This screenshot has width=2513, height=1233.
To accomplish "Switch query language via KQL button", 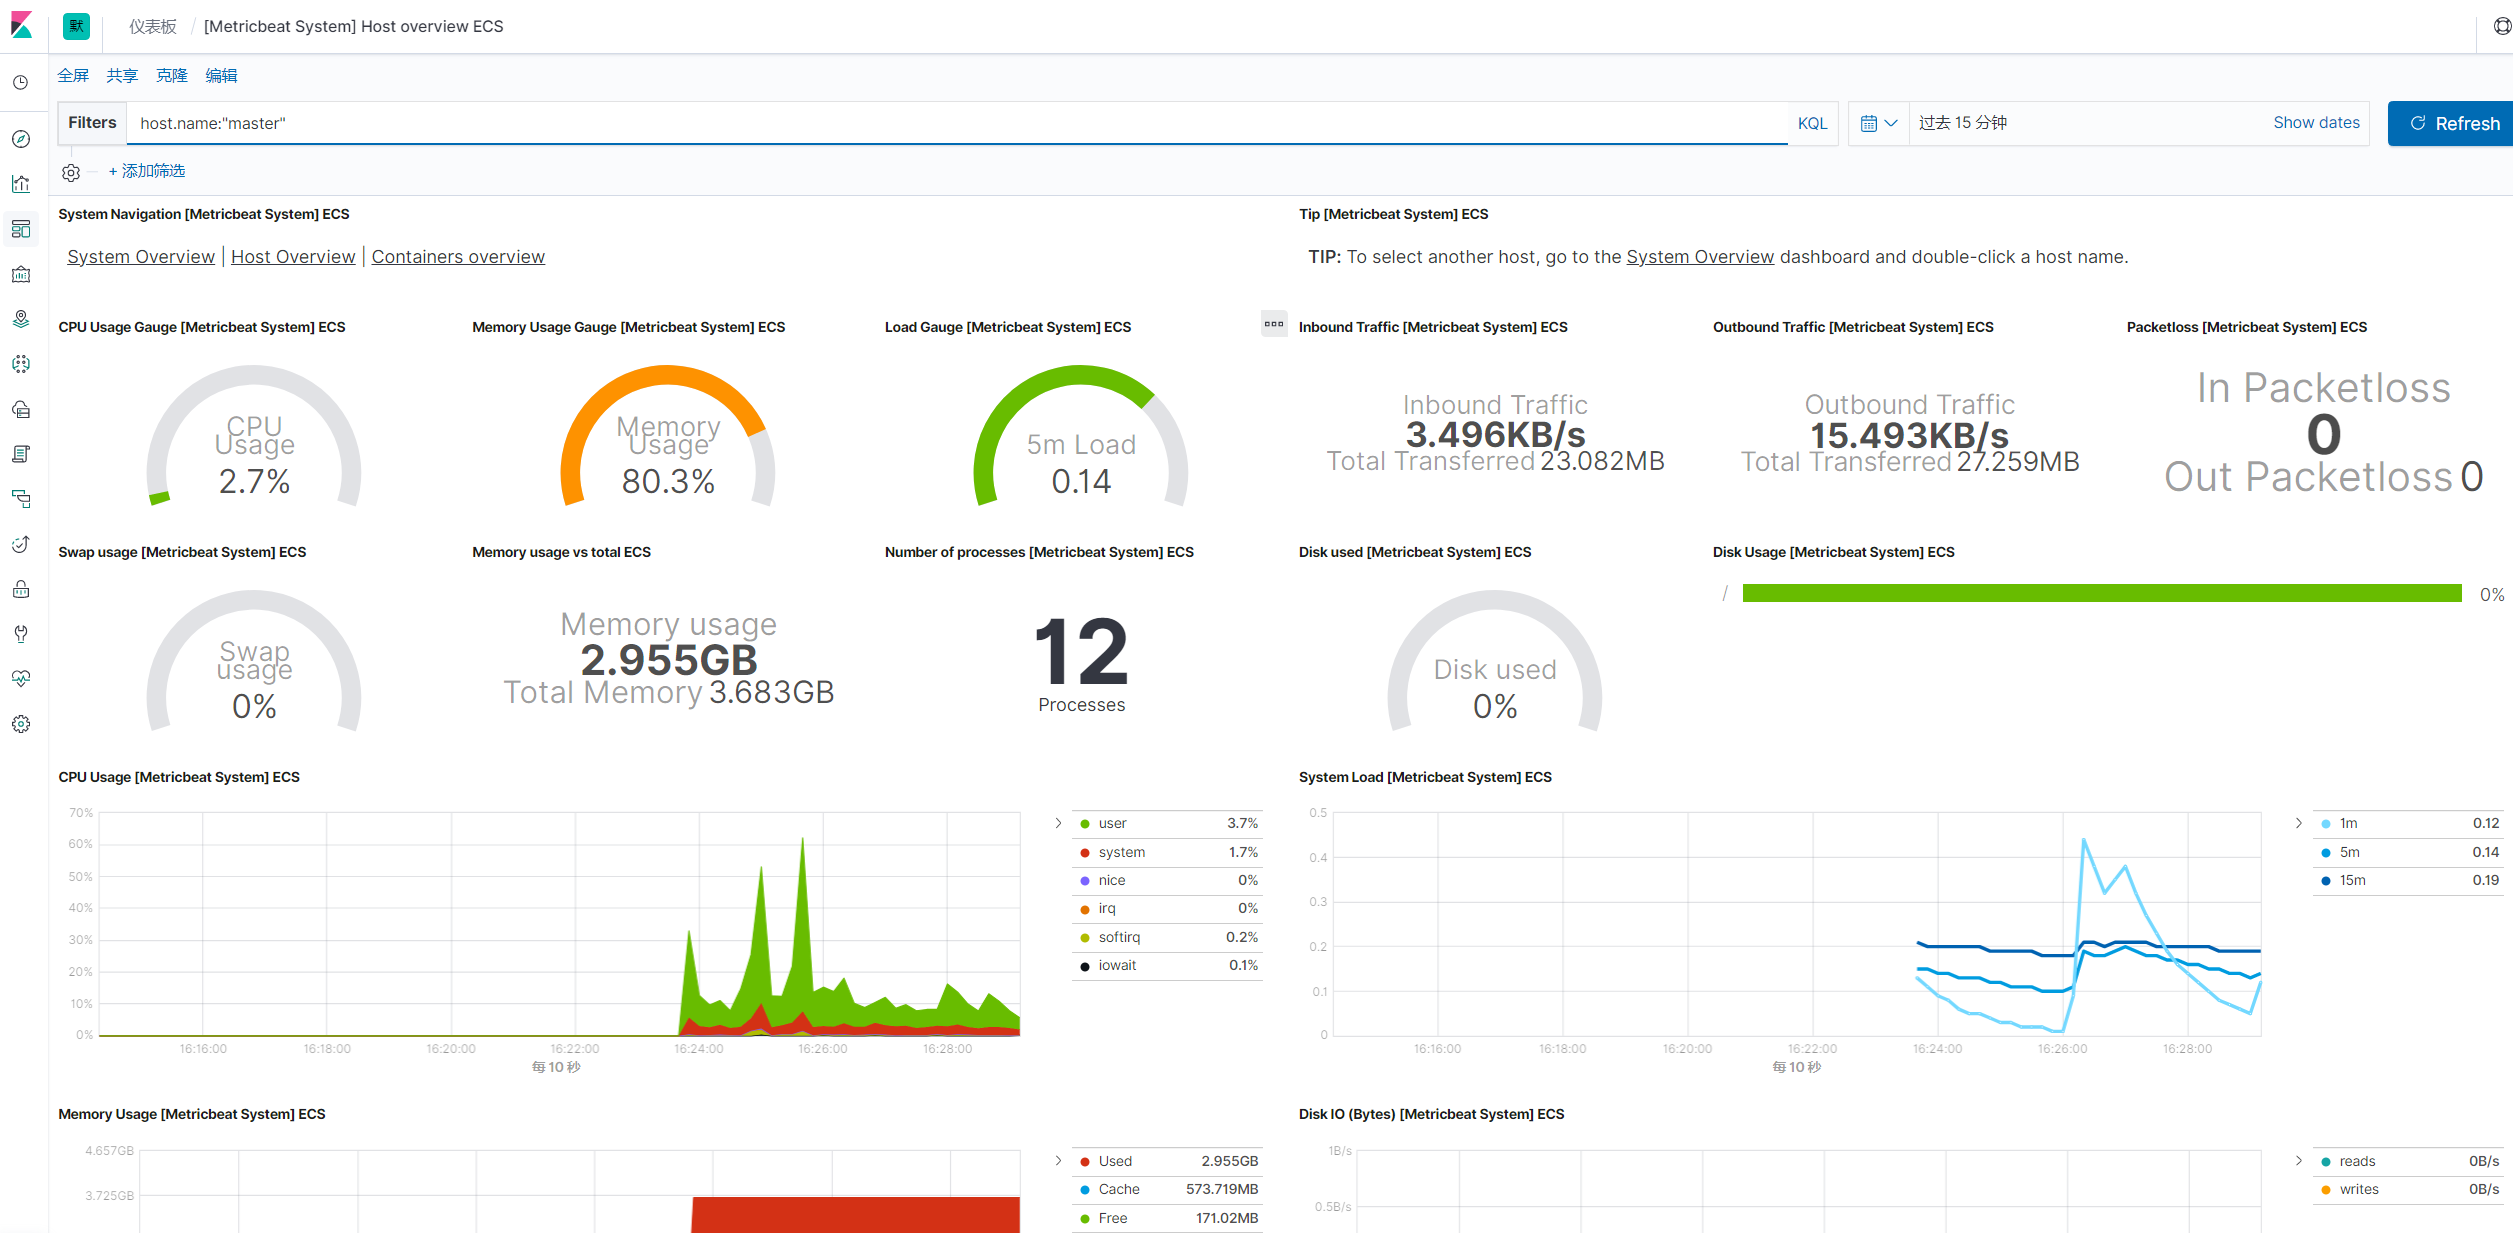I will [x=1812, y=123].
